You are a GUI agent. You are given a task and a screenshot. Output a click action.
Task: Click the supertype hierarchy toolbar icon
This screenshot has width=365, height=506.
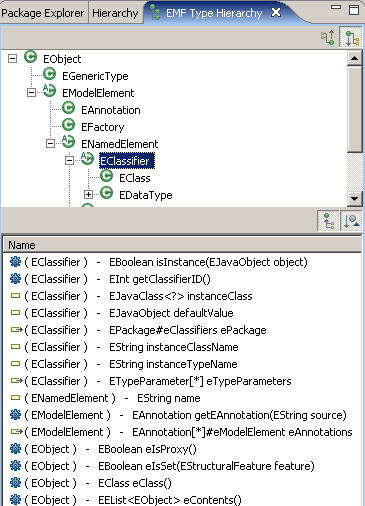[327, 38]
